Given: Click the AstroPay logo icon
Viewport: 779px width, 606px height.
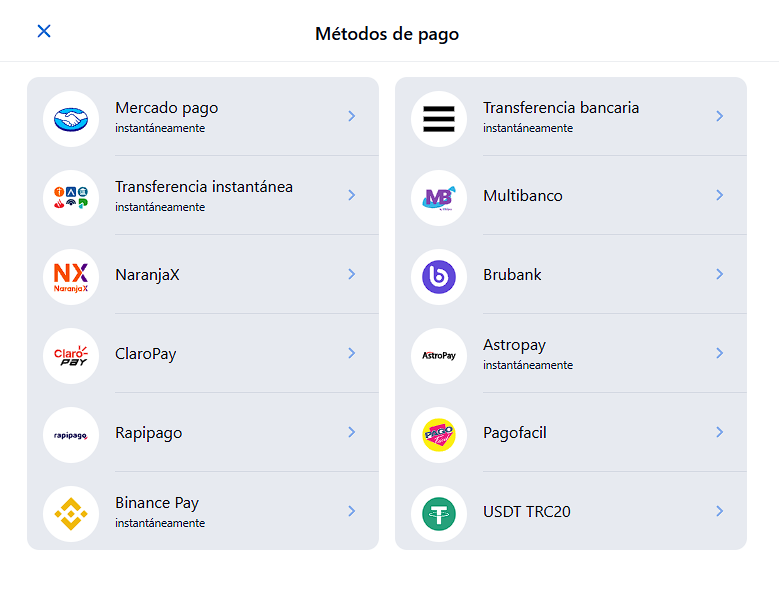Looking at the screenshot, I should (x=439, y=355).
